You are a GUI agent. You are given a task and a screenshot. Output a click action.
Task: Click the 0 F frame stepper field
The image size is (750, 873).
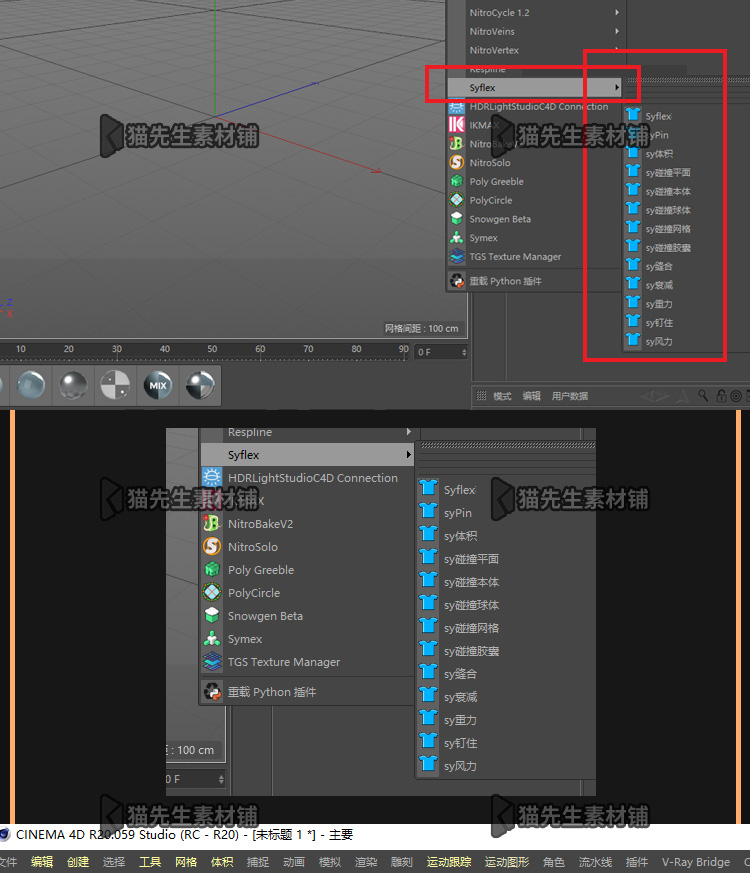[x=442, y=352]
